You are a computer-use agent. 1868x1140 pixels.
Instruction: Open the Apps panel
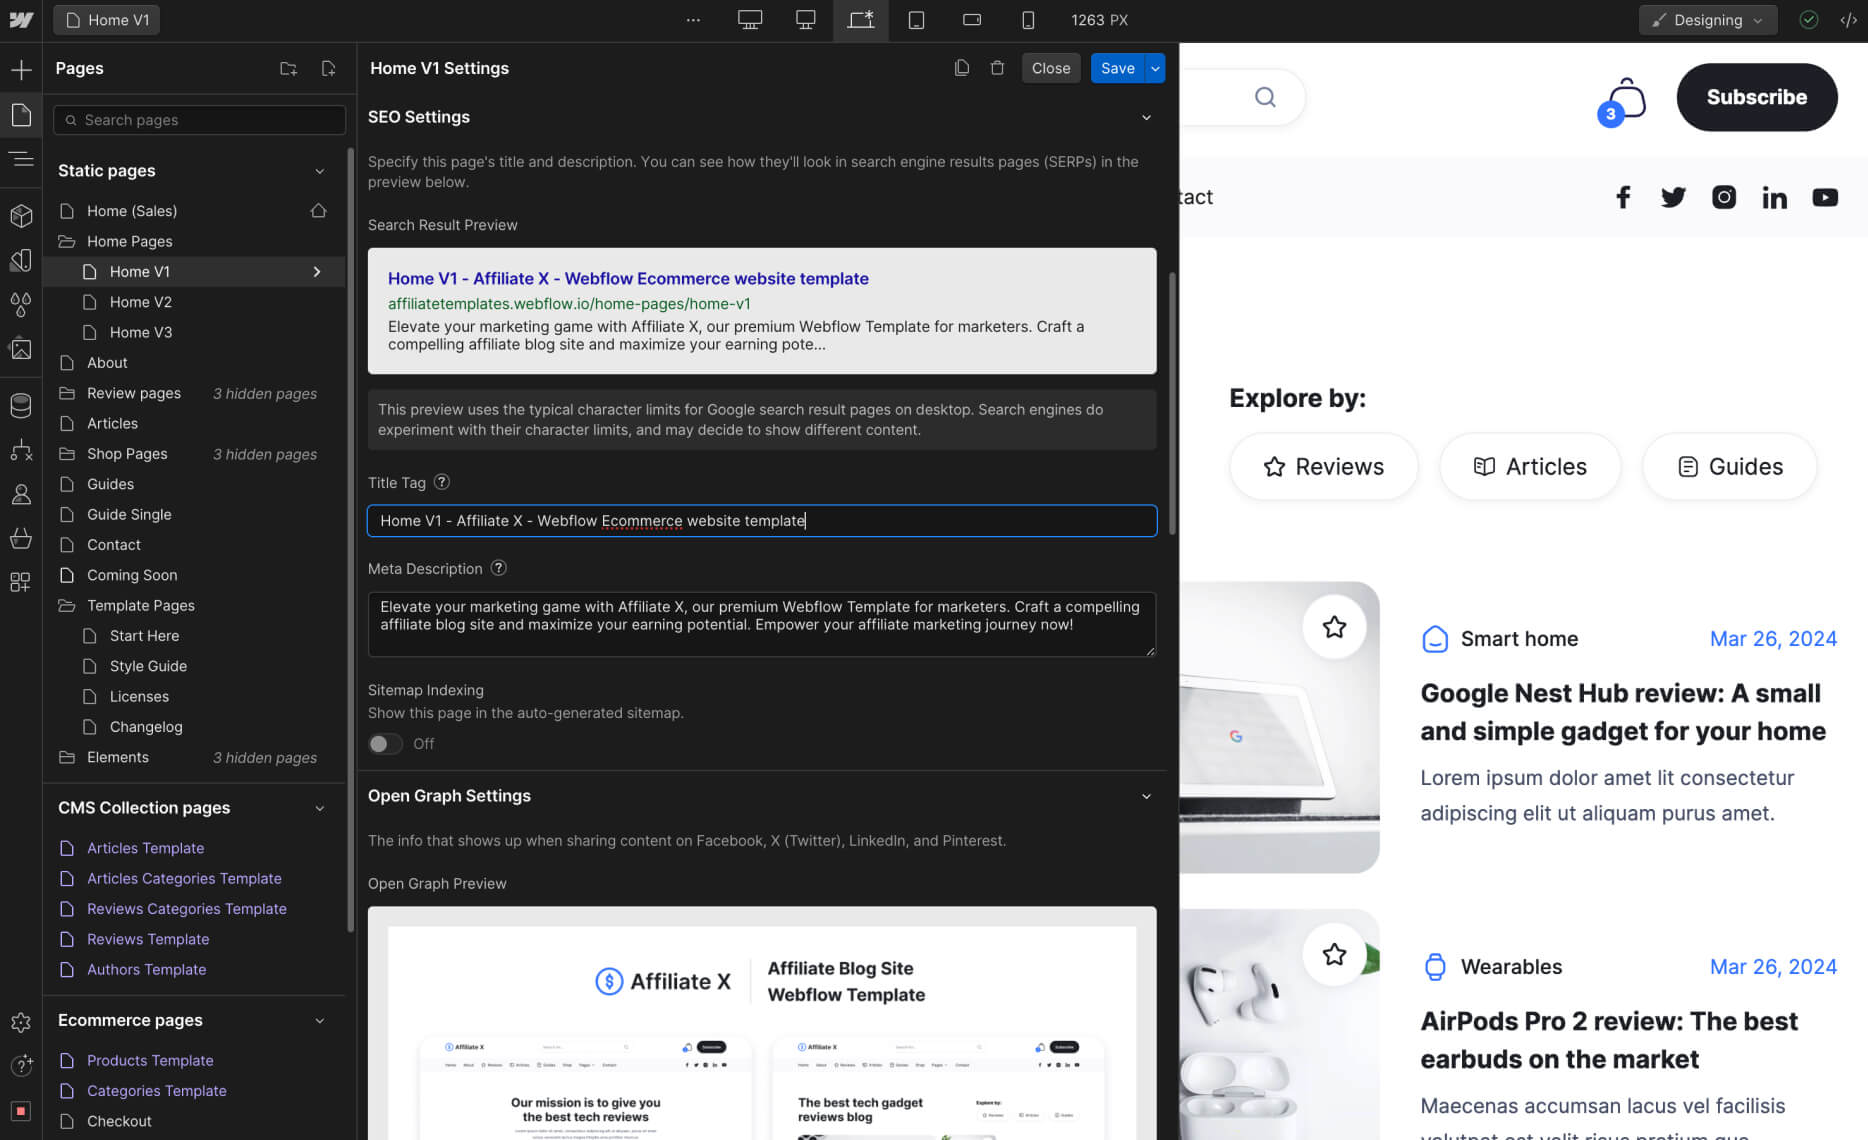[x=22, y=581]
